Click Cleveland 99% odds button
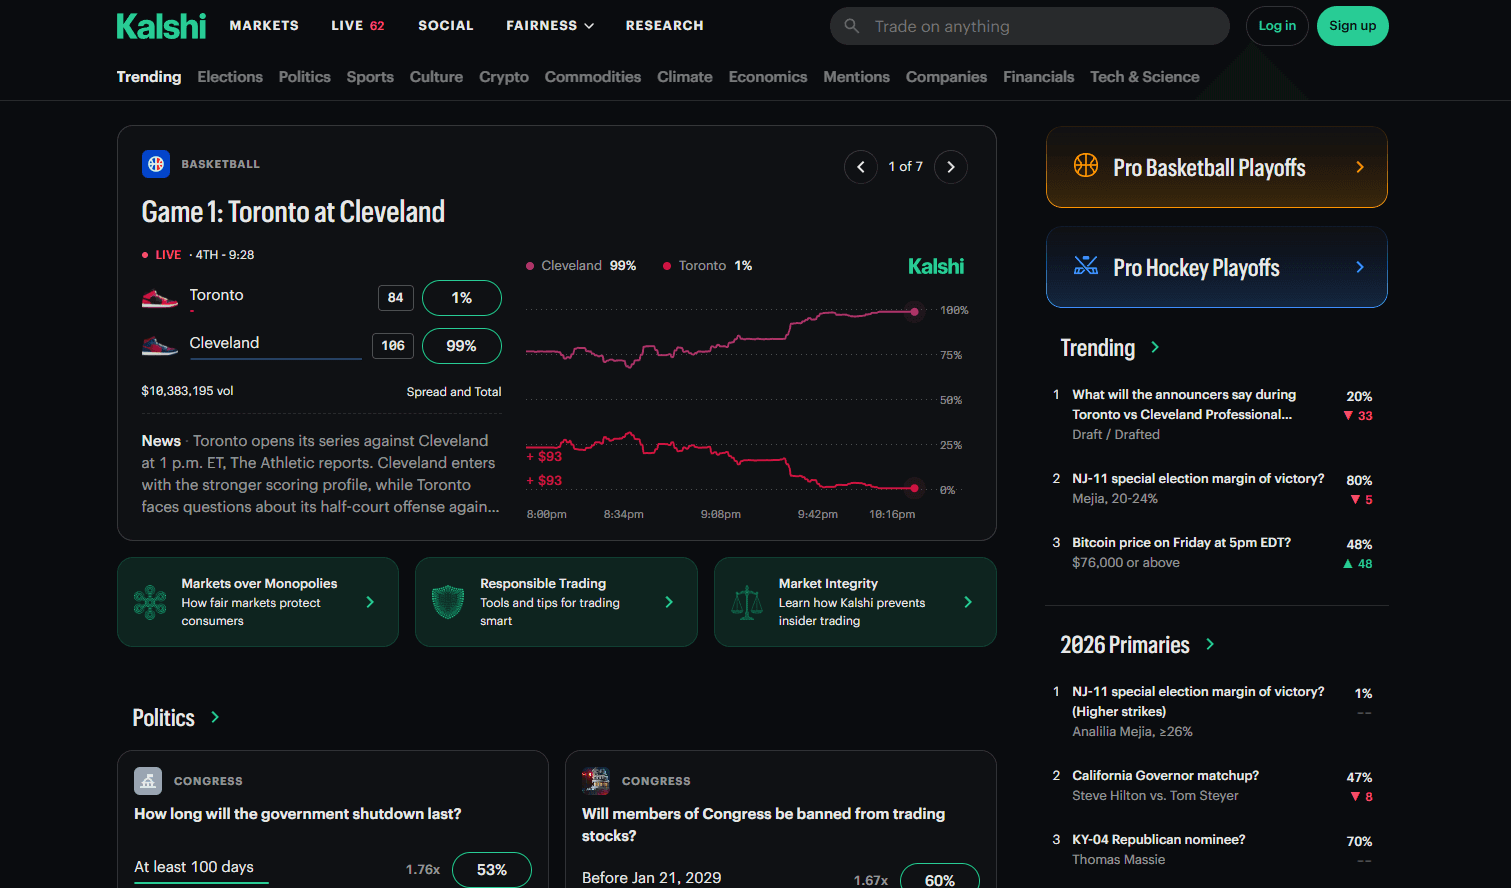This screenshot has width=1511, height=888. pos(462,346)
